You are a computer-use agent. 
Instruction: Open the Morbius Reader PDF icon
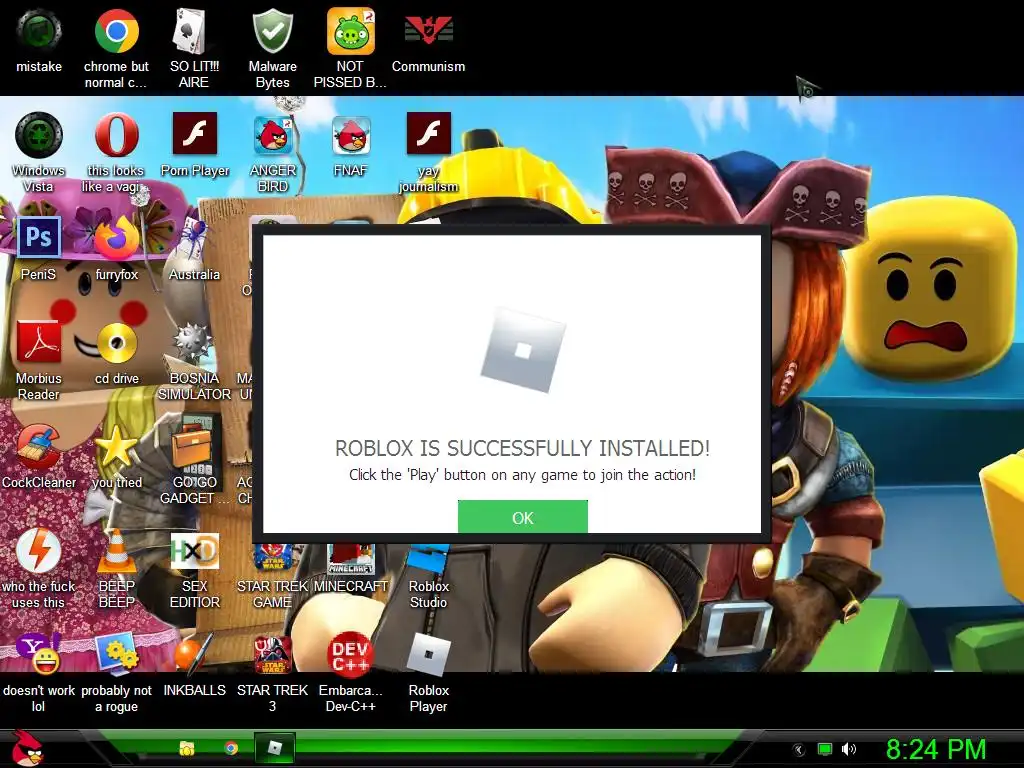click(x=39, y=360)
